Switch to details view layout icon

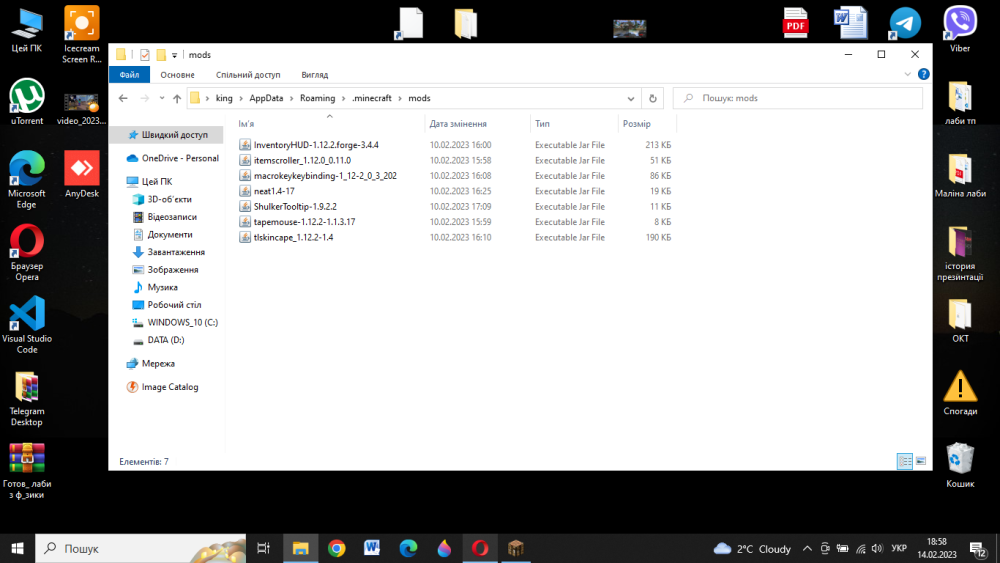tap(904, 461)
